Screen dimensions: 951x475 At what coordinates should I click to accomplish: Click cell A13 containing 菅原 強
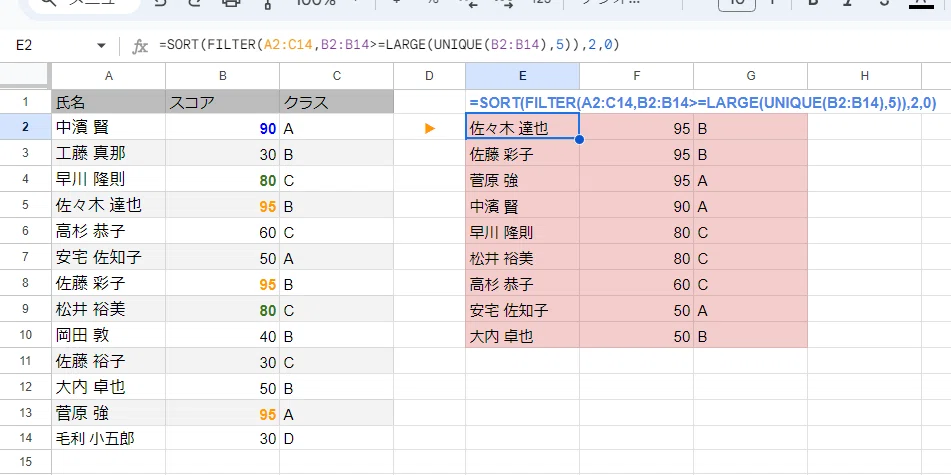point(109,413)
